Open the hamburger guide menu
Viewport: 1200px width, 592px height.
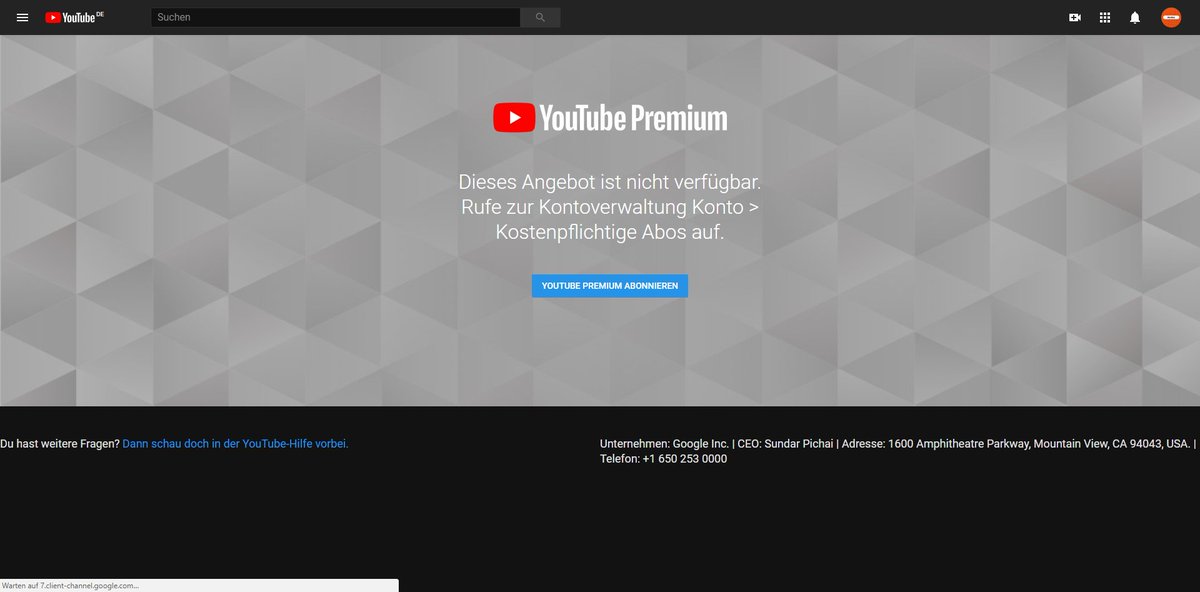(x=22, y=17)
